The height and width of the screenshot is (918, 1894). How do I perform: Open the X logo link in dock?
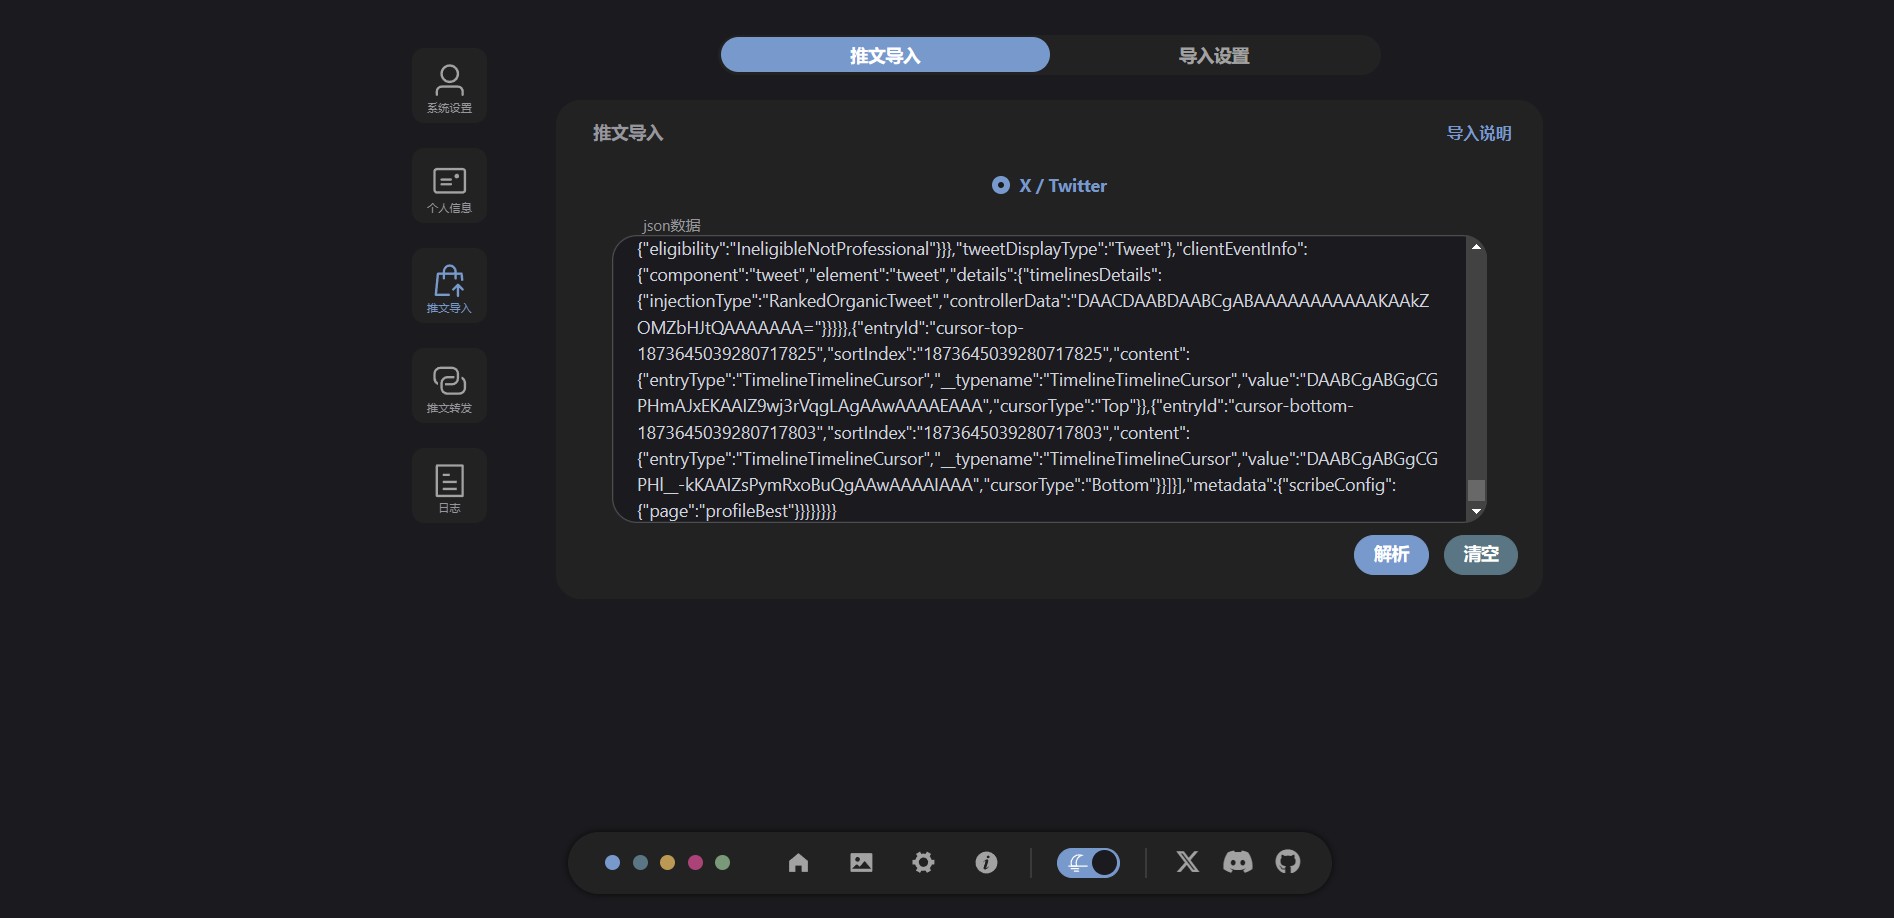tap(1187, 862)
